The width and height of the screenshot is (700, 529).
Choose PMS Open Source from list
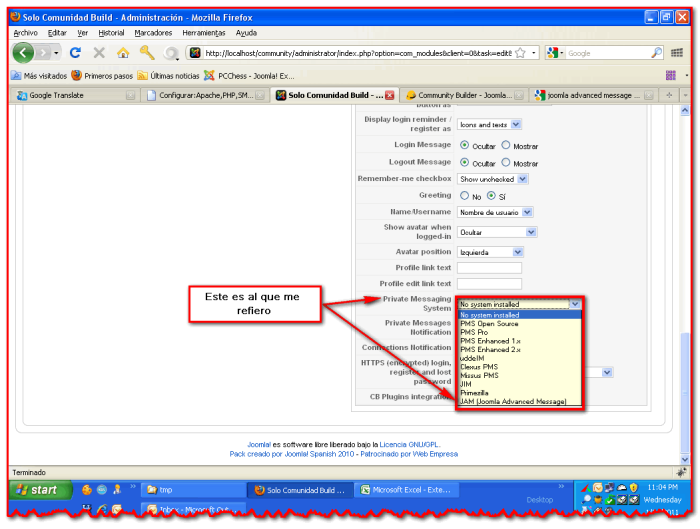point(520,324)
